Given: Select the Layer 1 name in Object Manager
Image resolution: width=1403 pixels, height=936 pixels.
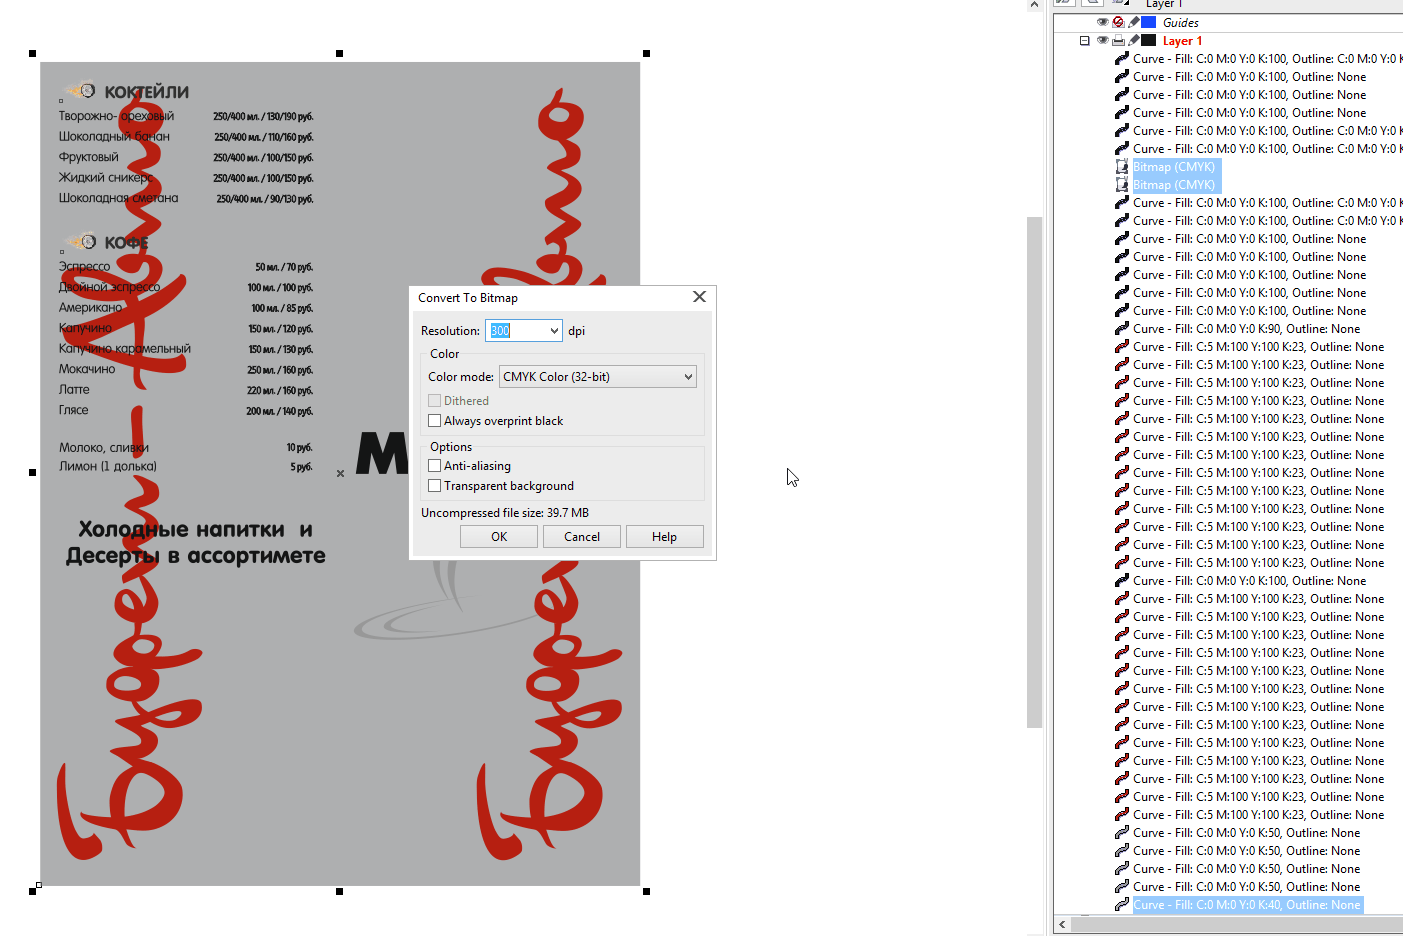Looking at the screenshot, I should [x=1182, y=41].
